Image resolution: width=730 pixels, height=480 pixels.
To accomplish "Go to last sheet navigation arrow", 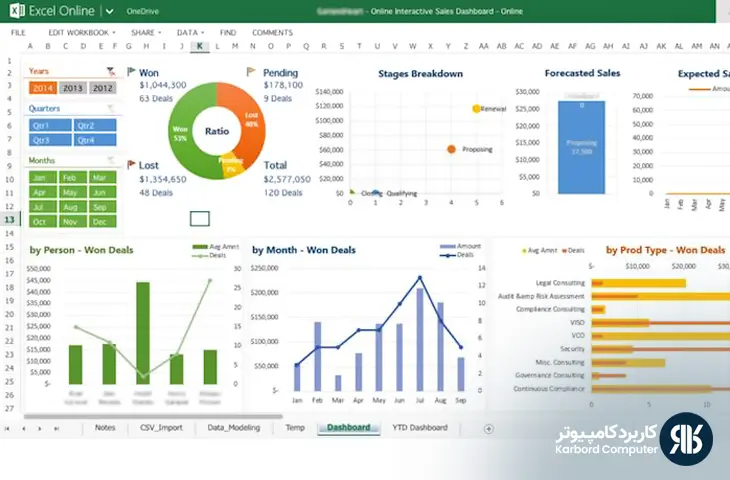I will tap(56, 428).
